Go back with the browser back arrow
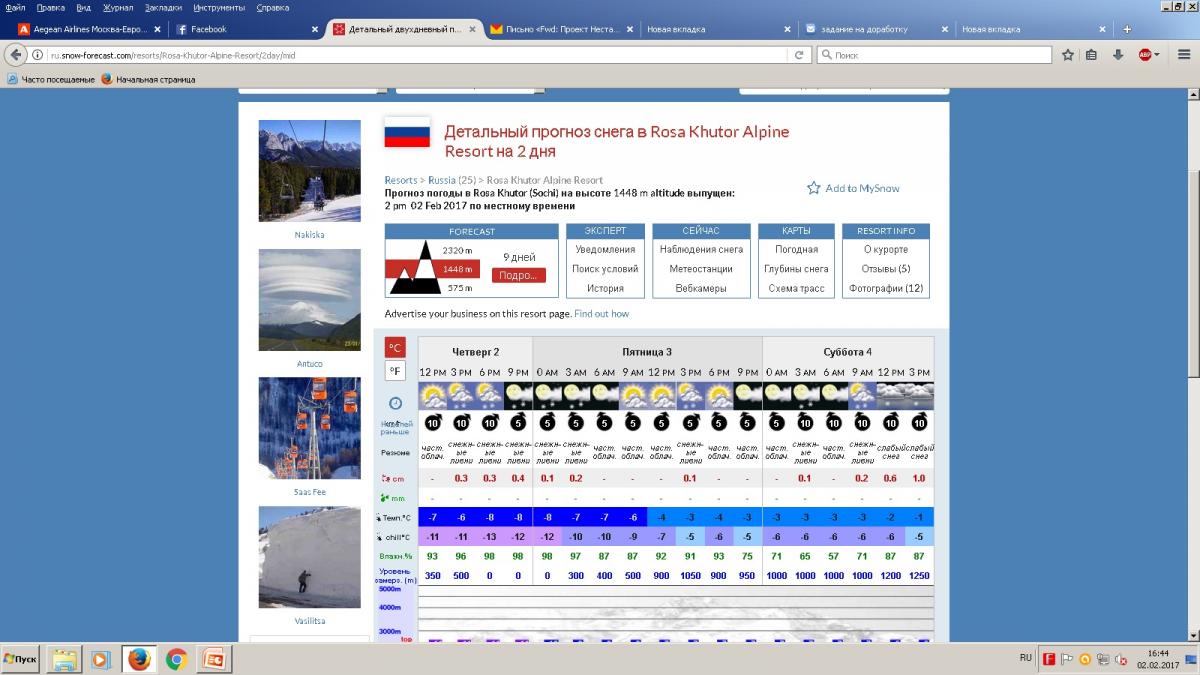The width and height of the screenshot is (1200, 675). [x=17, y=55]
